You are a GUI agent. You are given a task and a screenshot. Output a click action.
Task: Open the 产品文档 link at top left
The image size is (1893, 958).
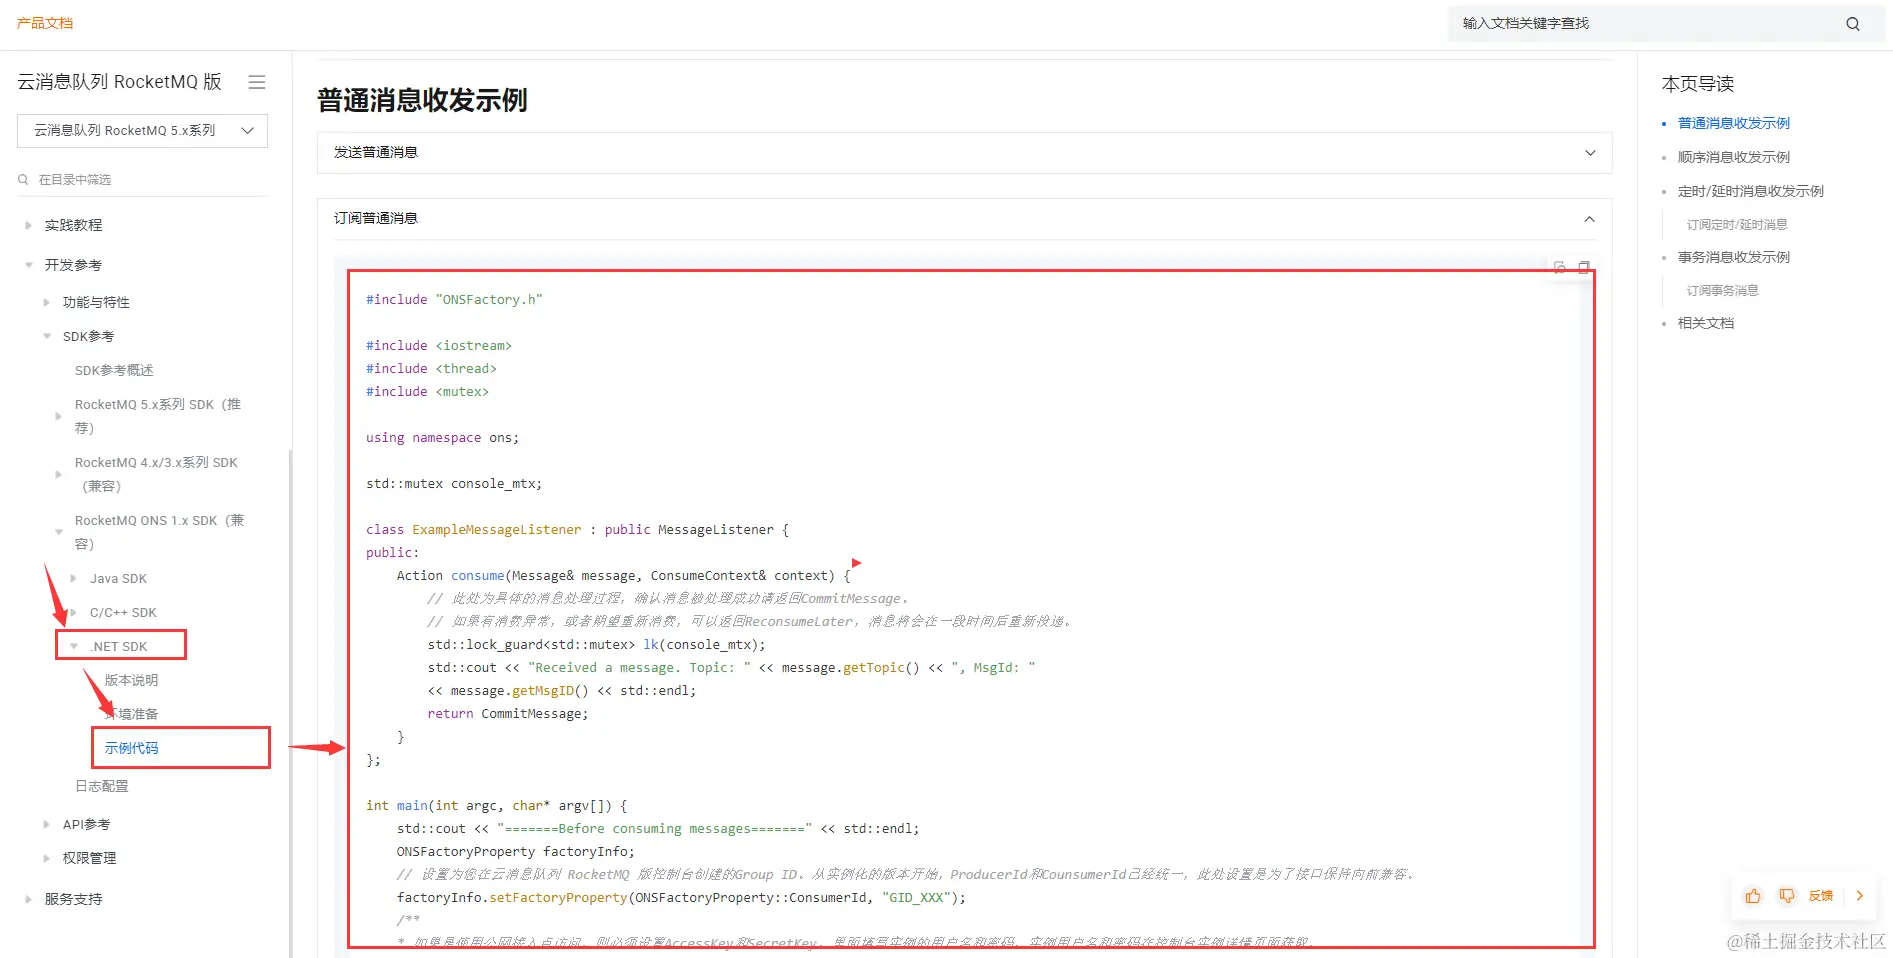45,23
